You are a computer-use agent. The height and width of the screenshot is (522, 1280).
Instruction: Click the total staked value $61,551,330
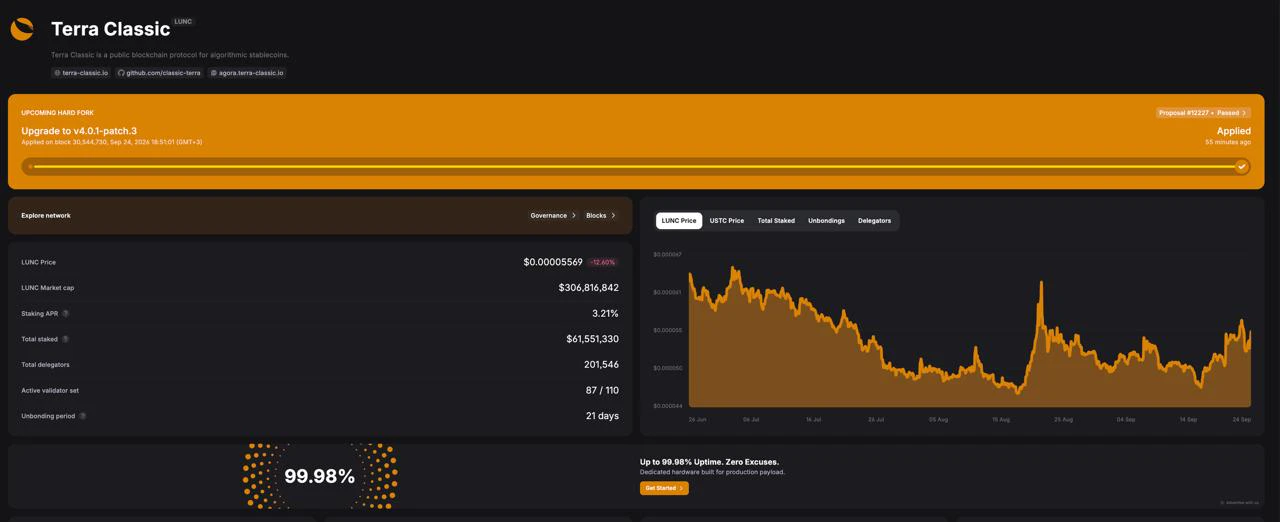592,339
